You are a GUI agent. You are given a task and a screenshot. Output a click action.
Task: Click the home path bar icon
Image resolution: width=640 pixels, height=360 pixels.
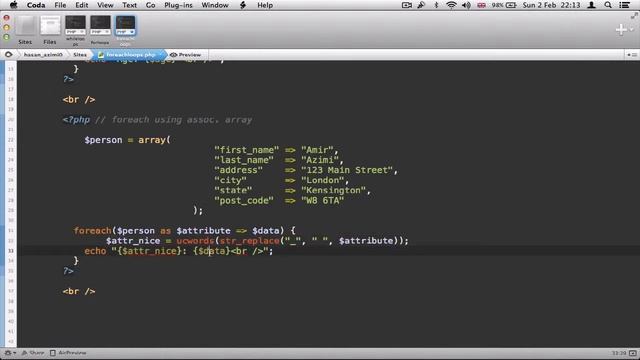(x=9, y=54)
